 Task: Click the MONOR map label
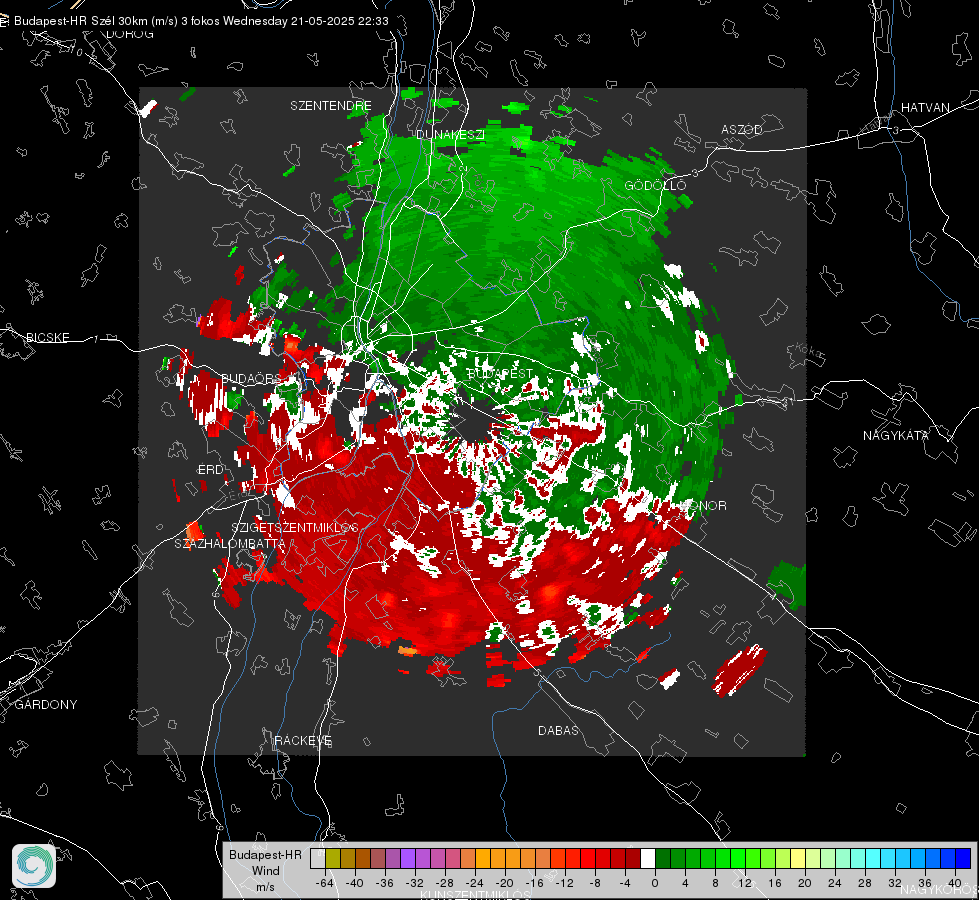704,505
